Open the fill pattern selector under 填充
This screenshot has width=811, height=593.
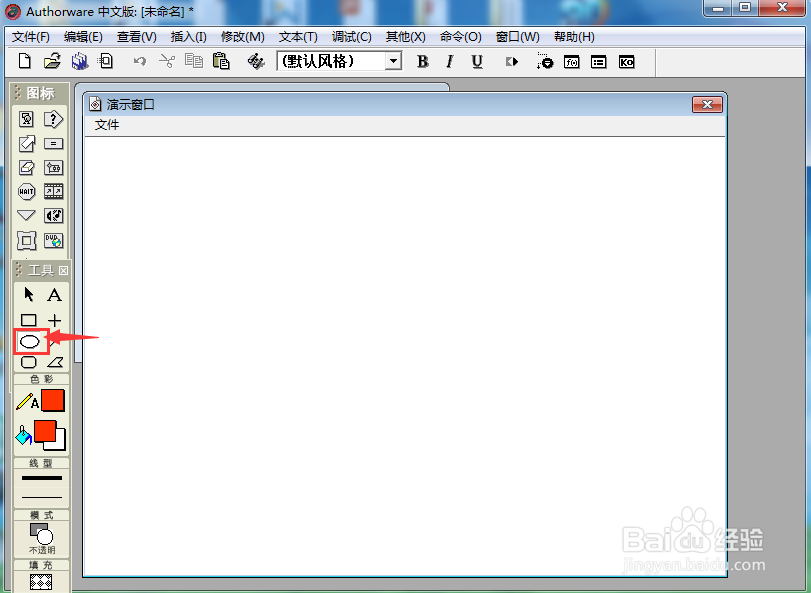(x=41, y=582)
